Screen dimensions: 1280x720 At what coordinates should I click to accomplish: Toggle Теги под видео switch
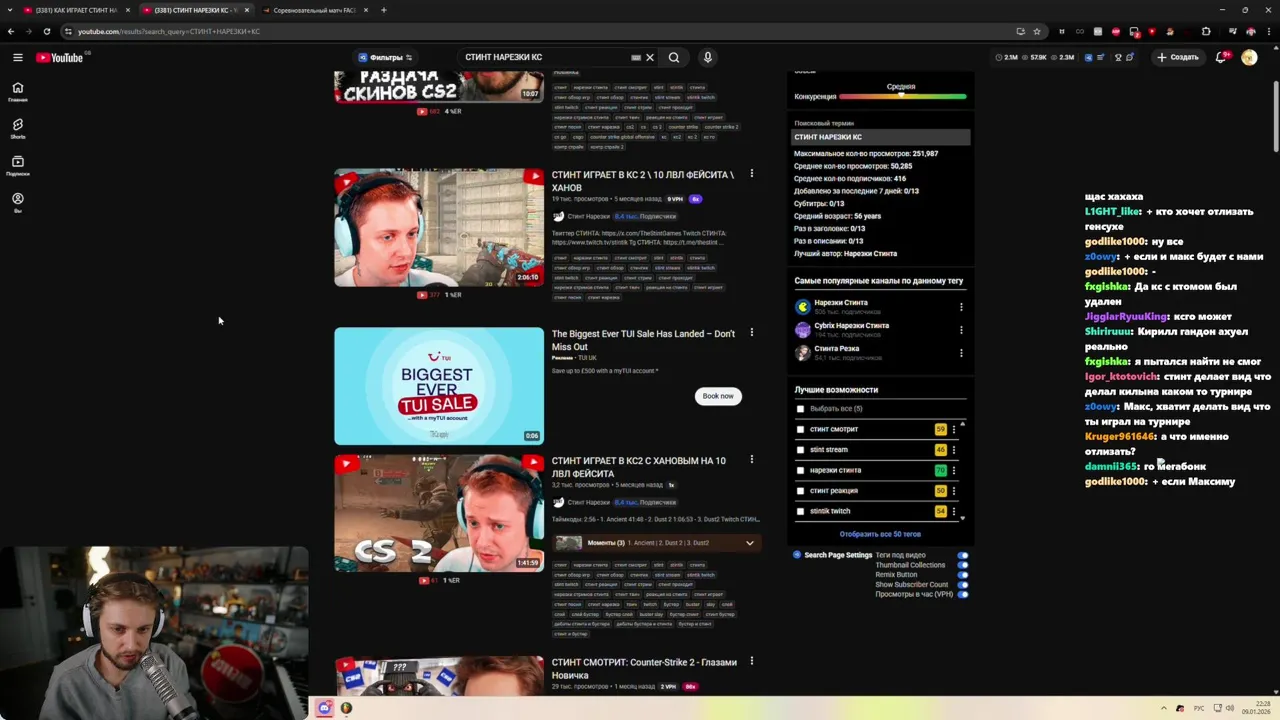(x=963, y=555)
